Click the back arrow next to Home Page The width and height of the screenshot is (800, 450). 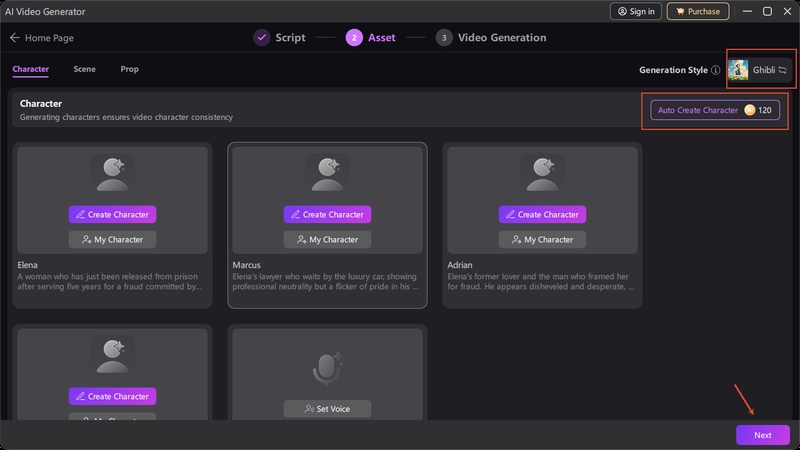pos(14,38)
